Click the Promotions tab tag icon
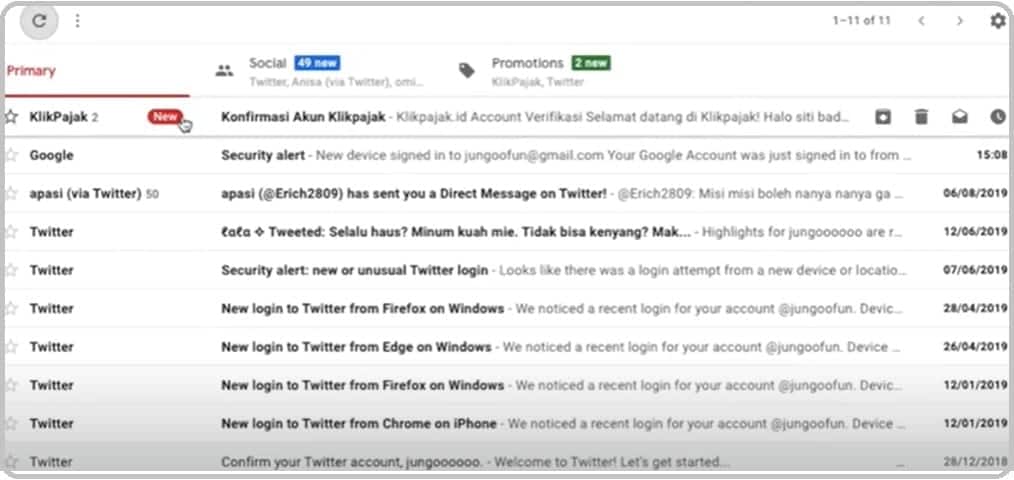The image size is (1014, 480). (466, 71)
